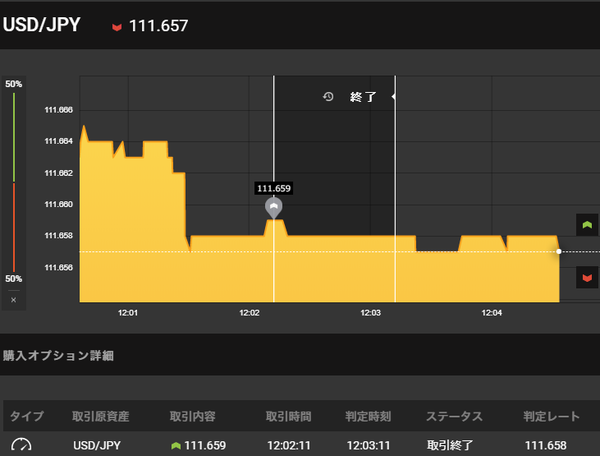The height and width of the screenshot is (456, 600).
Task: Click the 取引内容 column header
Action: click(x=192, y=416)
